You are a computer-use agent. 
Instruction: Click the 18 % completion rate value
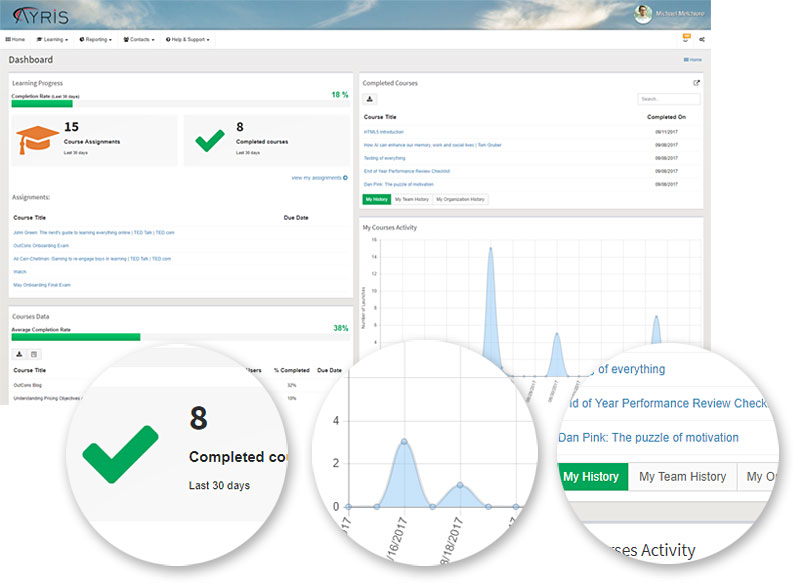(x=340, y=94)
